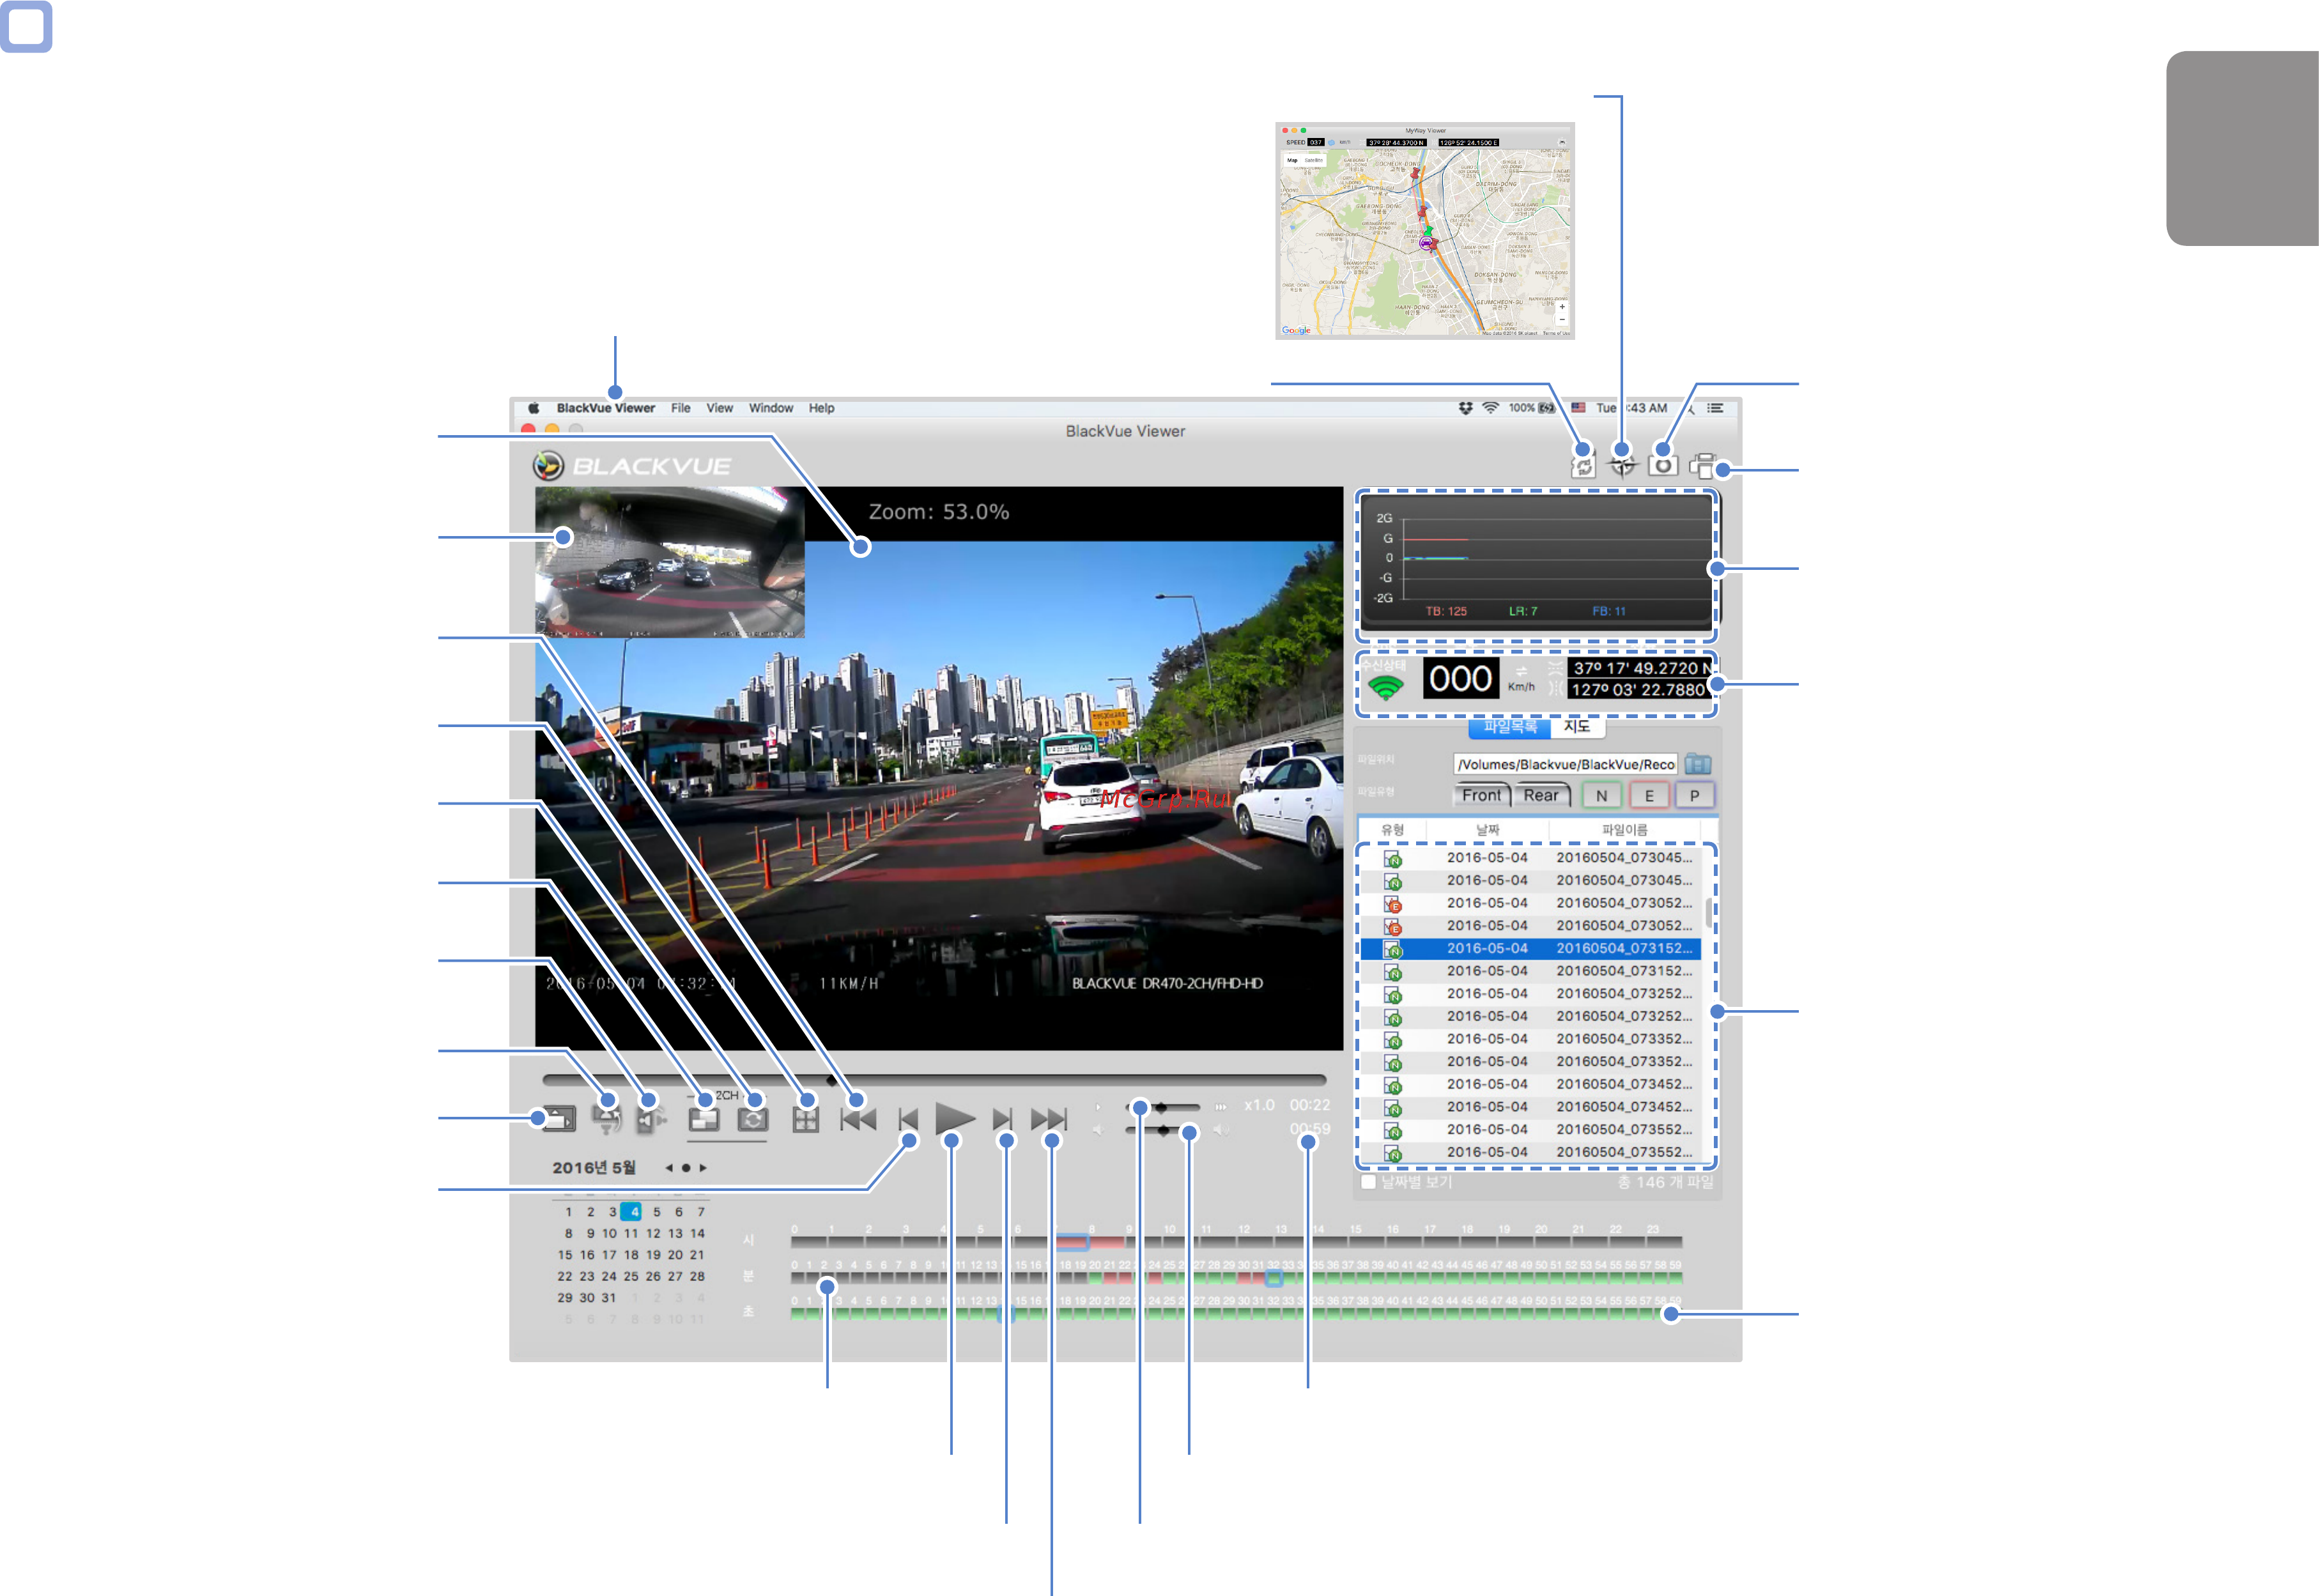Click the loud speaker icon by the volume slider
Screen dimensions: 2319x1596
[x=1221, y=1129]
